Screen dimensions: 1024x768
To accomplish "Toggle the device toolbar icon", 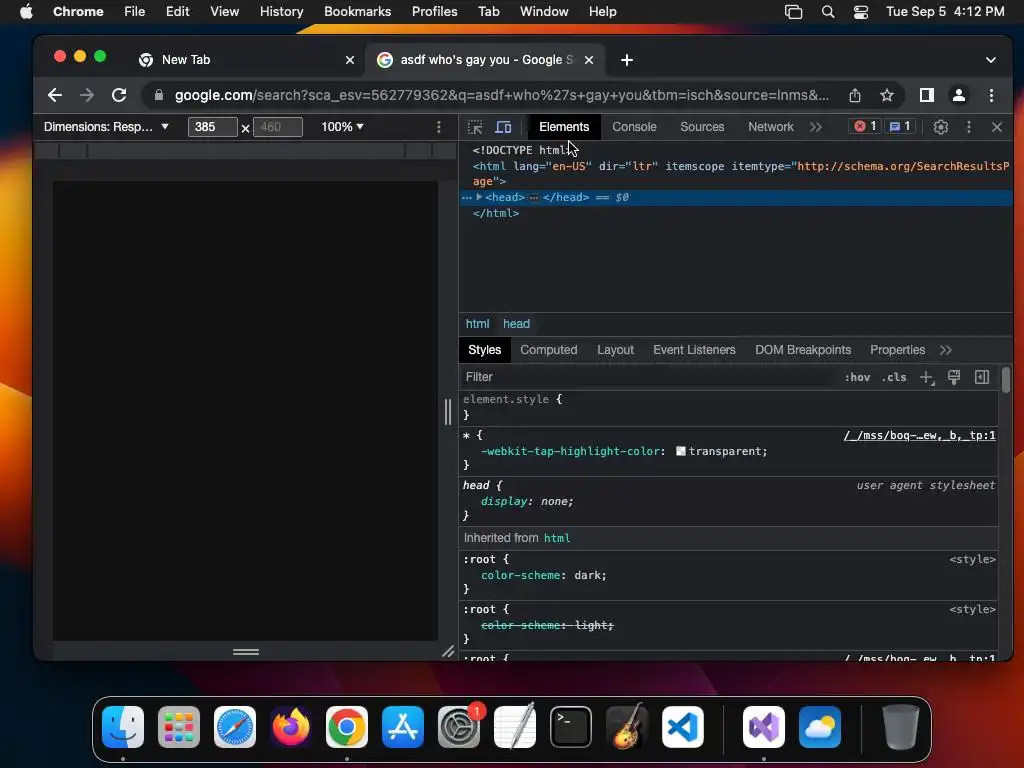I will pos(504,127).
